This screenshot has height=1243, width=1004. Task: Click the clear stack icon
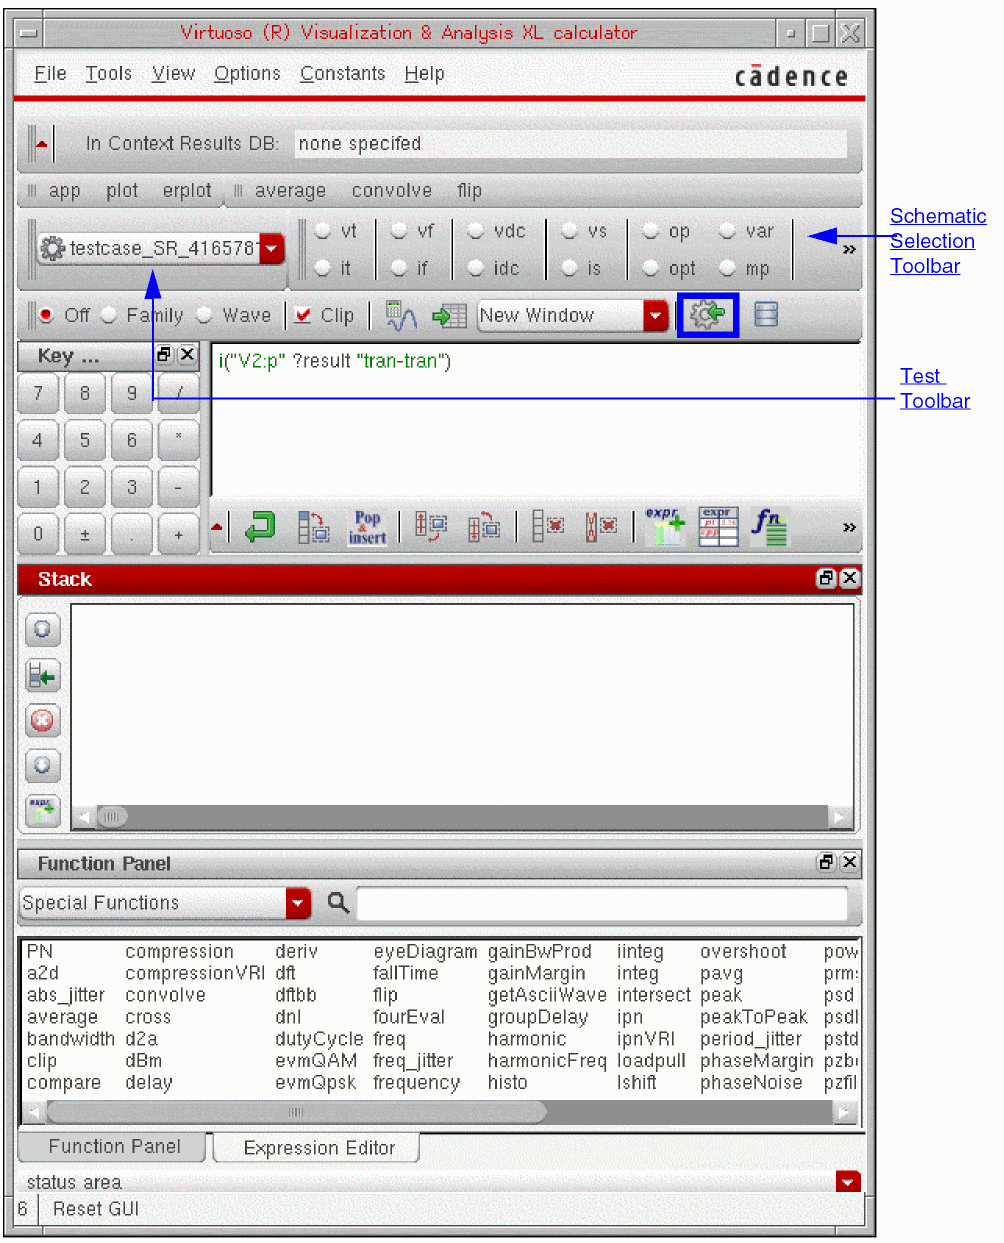click(548, 526)
